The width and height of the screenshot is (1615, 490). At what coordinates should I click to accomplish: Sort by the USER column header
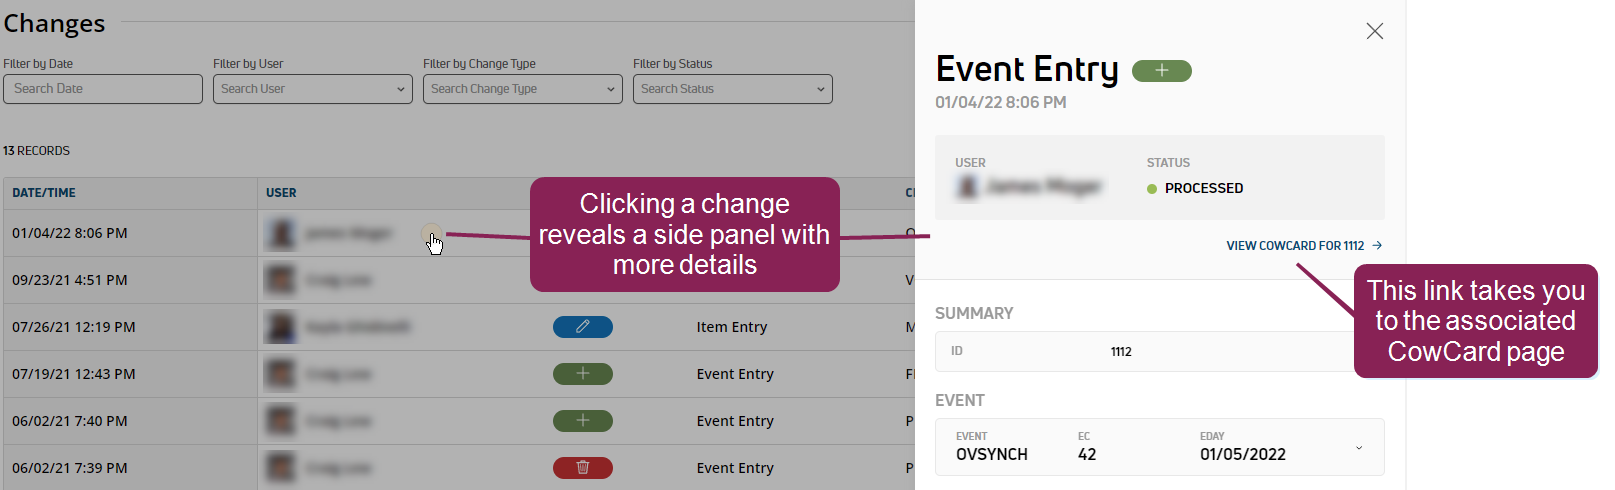(281, 193)
